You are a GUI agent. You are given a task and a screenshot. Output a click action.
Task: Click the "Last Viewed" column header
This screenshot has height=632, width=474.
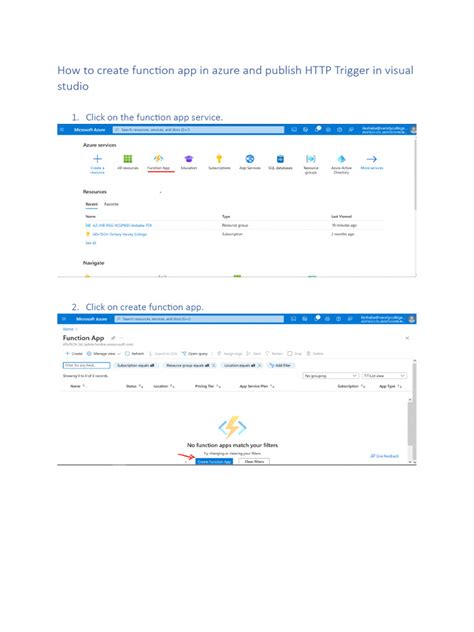341,216
